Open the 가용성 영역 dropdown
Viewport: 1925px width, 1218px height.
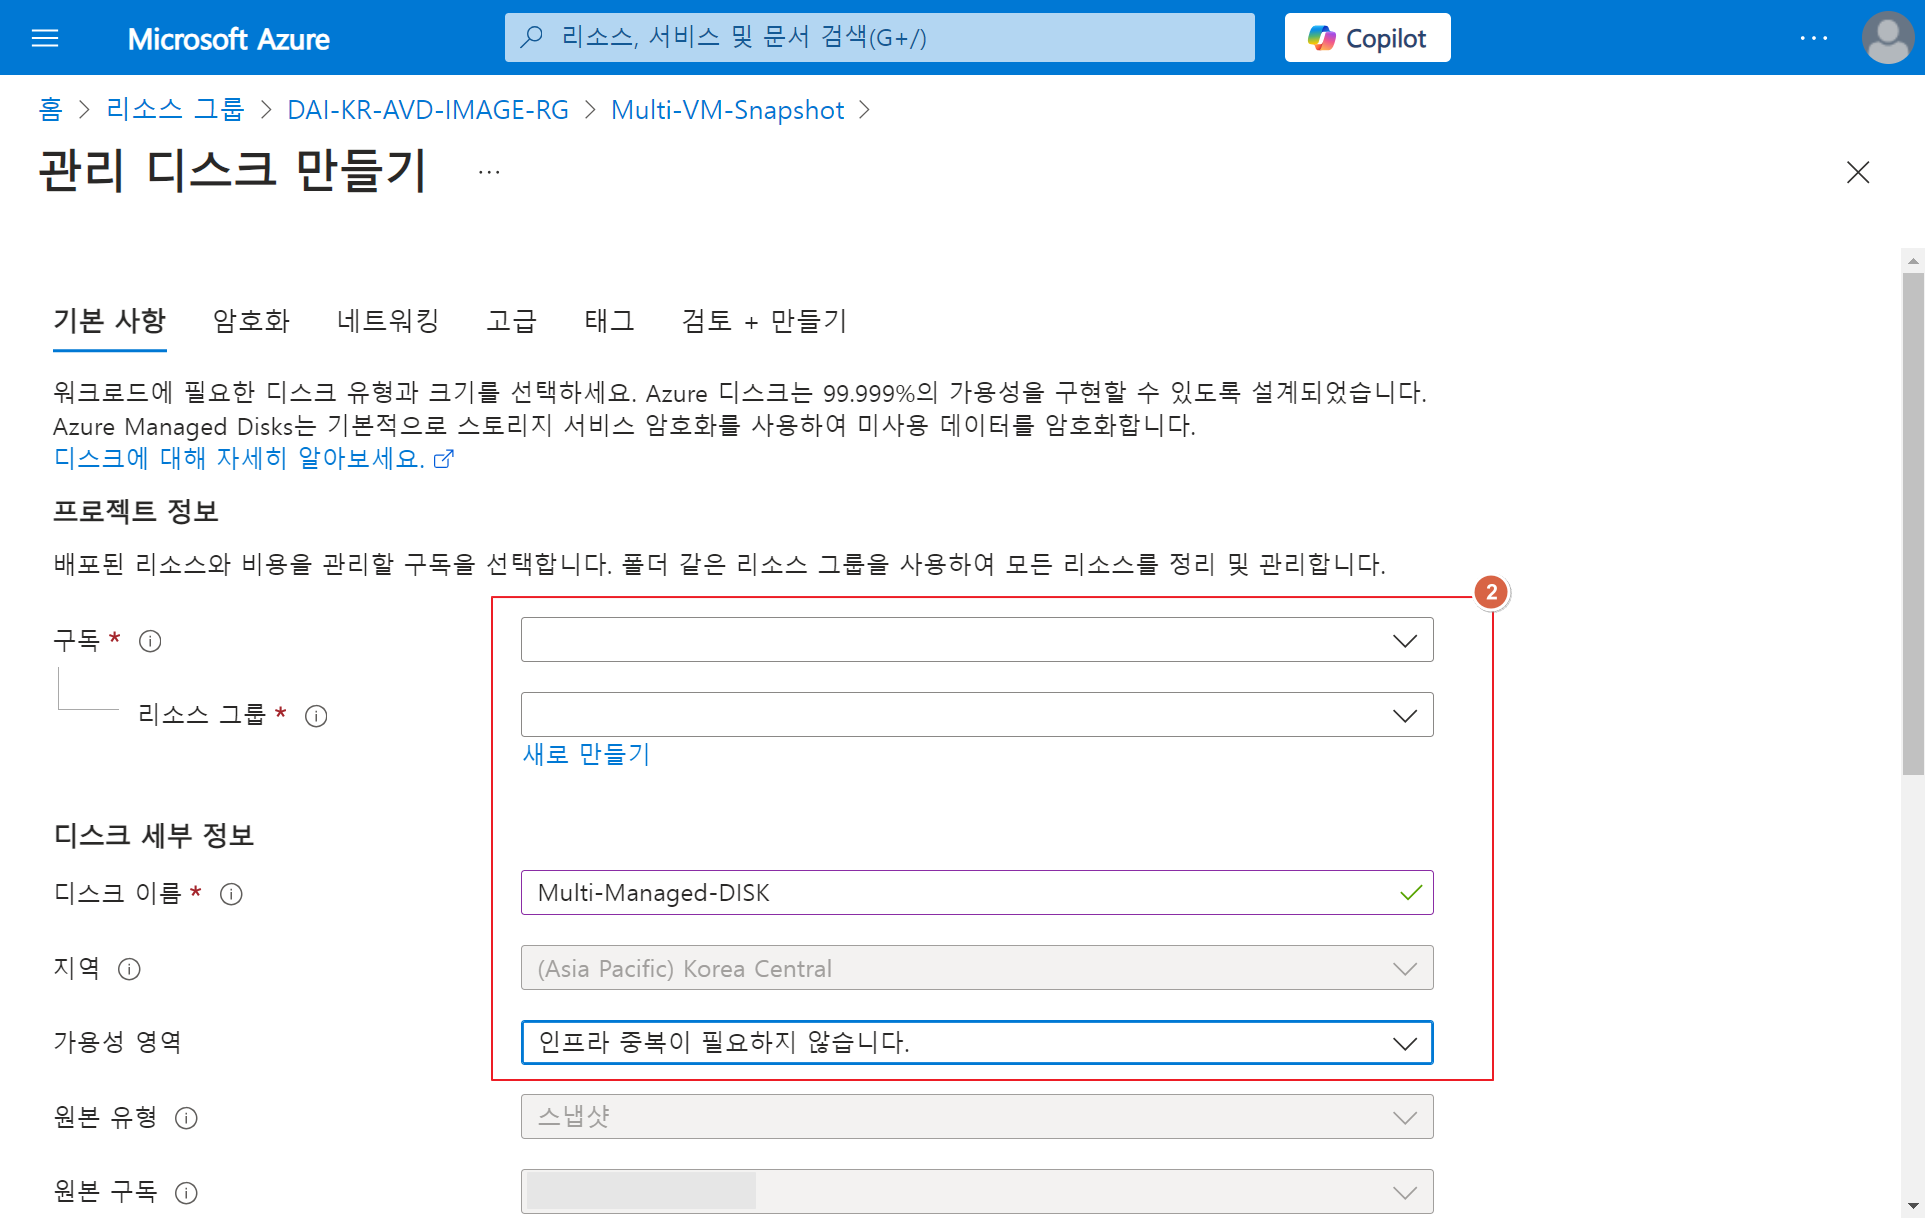[976, 1043]
